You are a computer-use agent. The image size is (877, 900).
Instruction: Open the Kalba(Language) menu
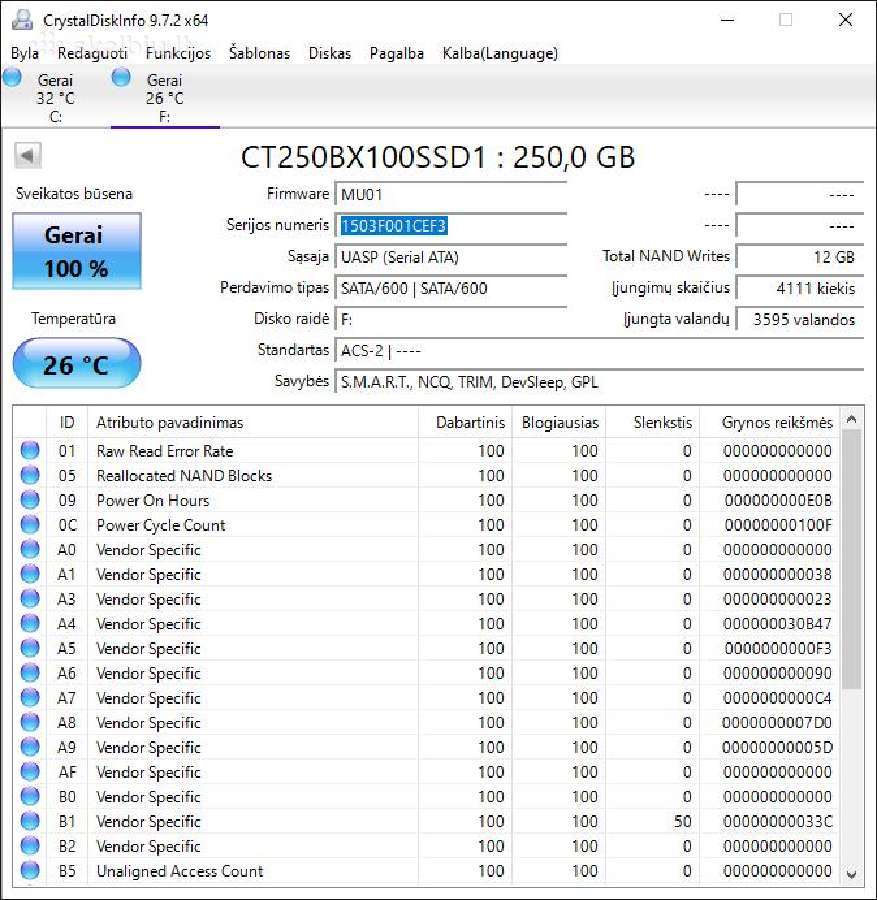tap(500, 53)
